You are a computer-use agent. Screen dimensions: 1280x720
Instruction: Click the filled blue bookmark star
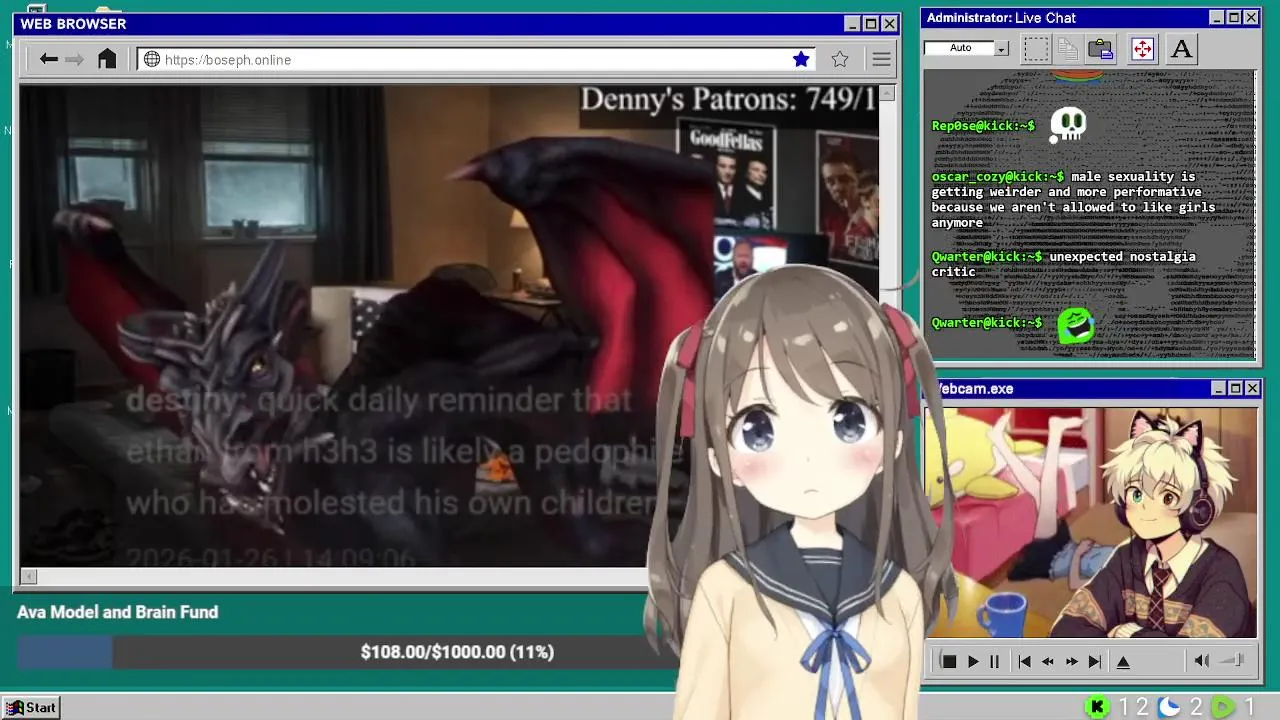tap(801, 60)
